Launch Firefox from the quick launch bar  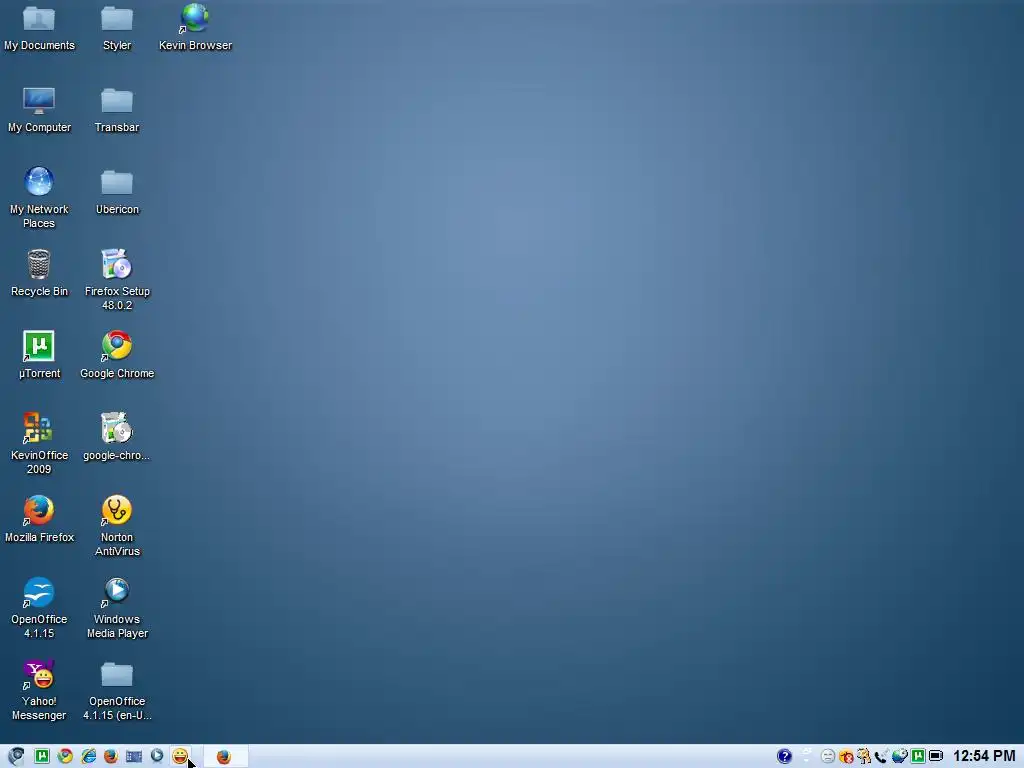pyautogui.click(x=111, y=756)
